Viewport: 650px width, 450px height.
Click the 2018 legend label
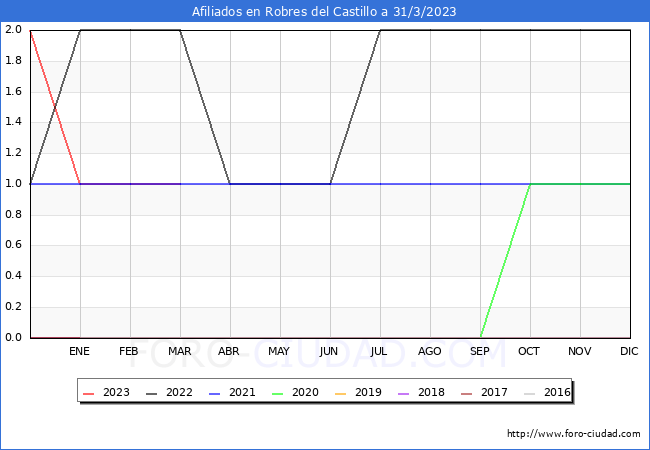click(x=431, y=392)
